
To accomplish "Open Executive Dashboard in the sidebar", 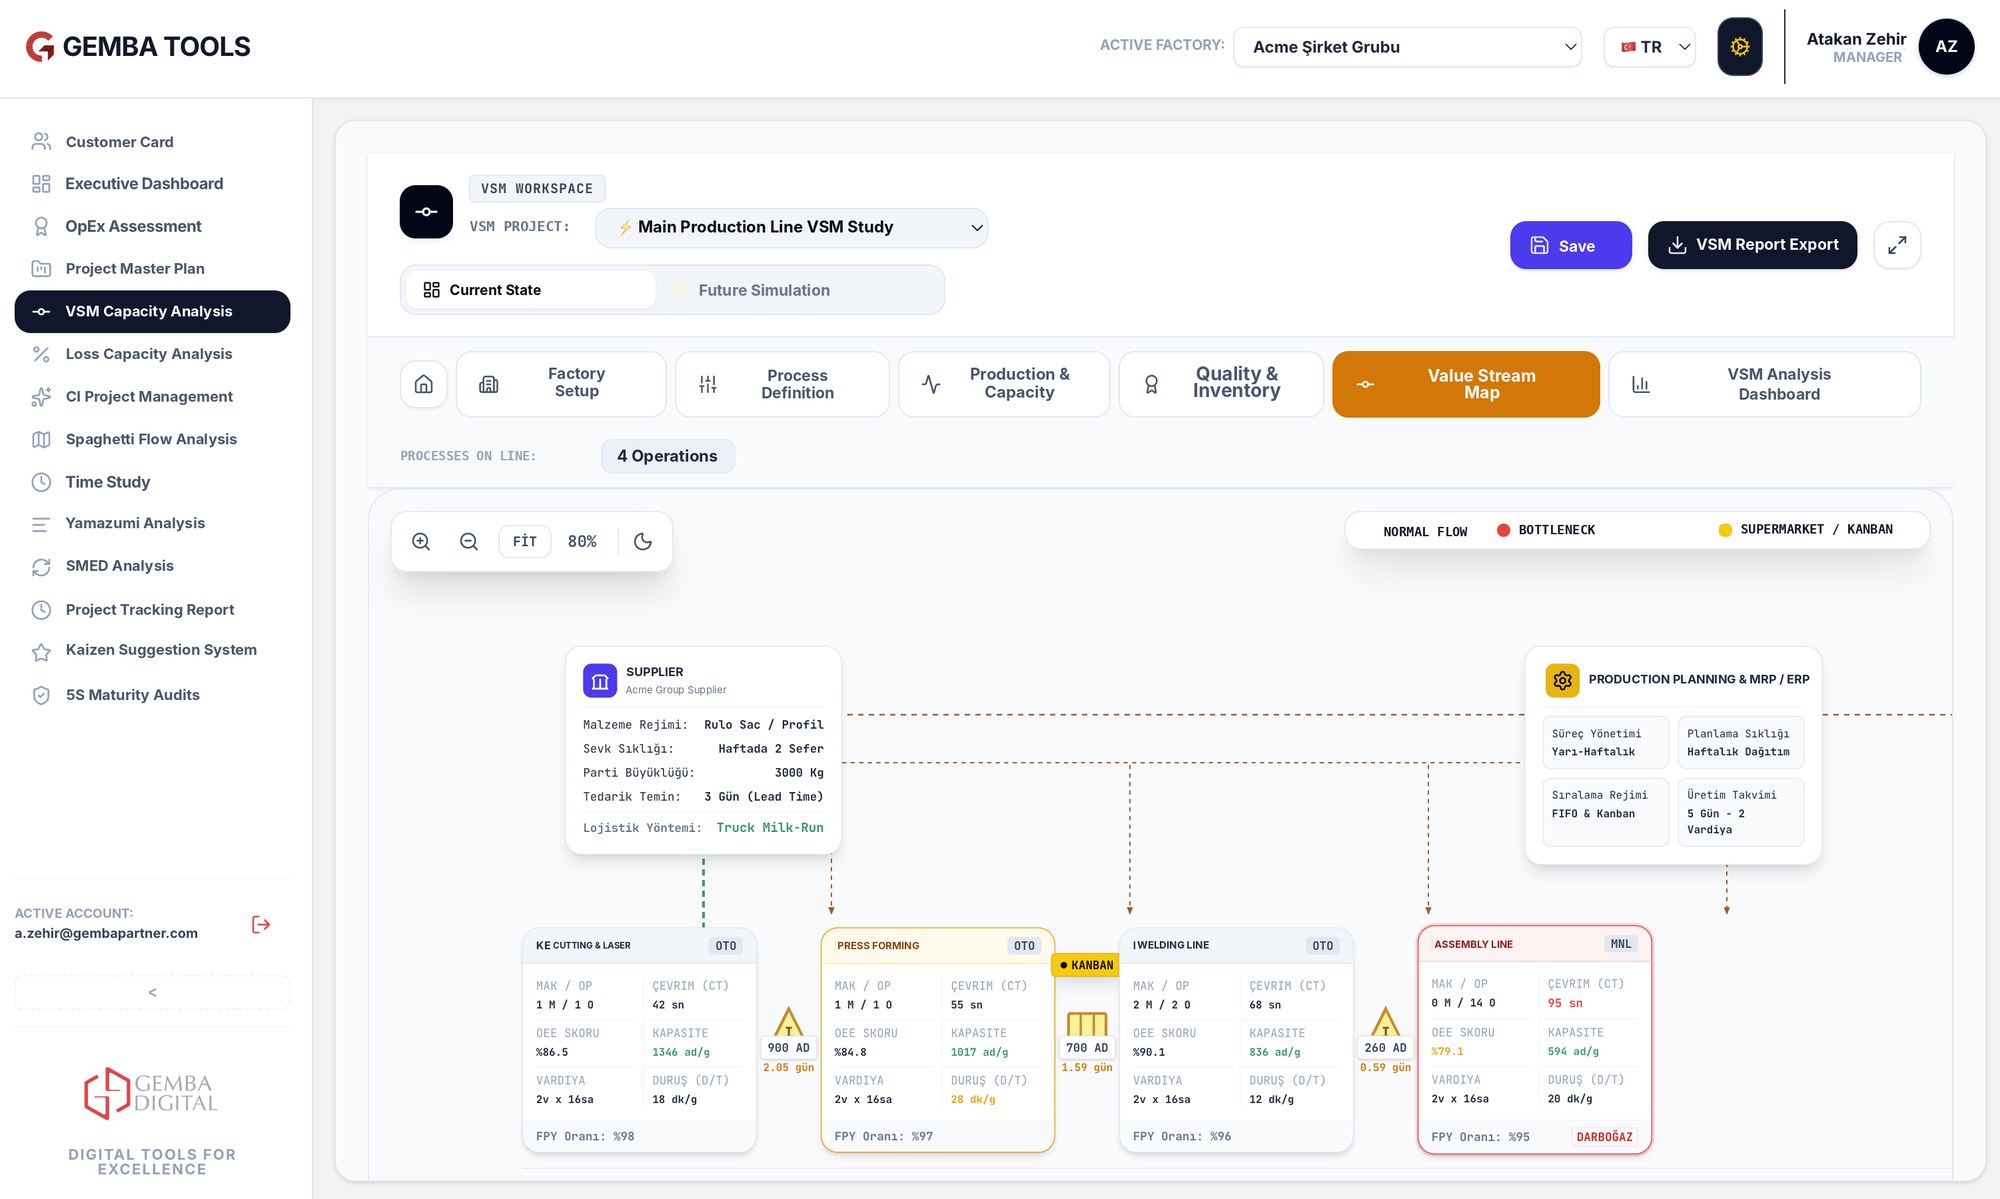I will click(x=152, y=184).
